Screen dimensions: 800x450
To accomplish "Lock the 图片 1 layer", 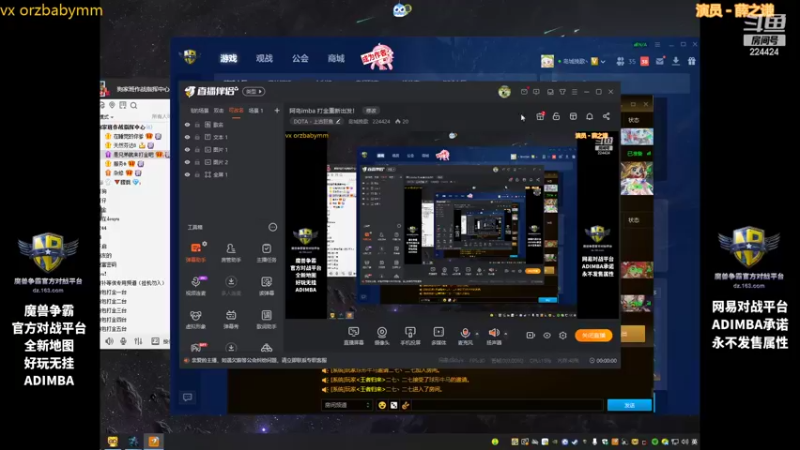I will point(197,149).
